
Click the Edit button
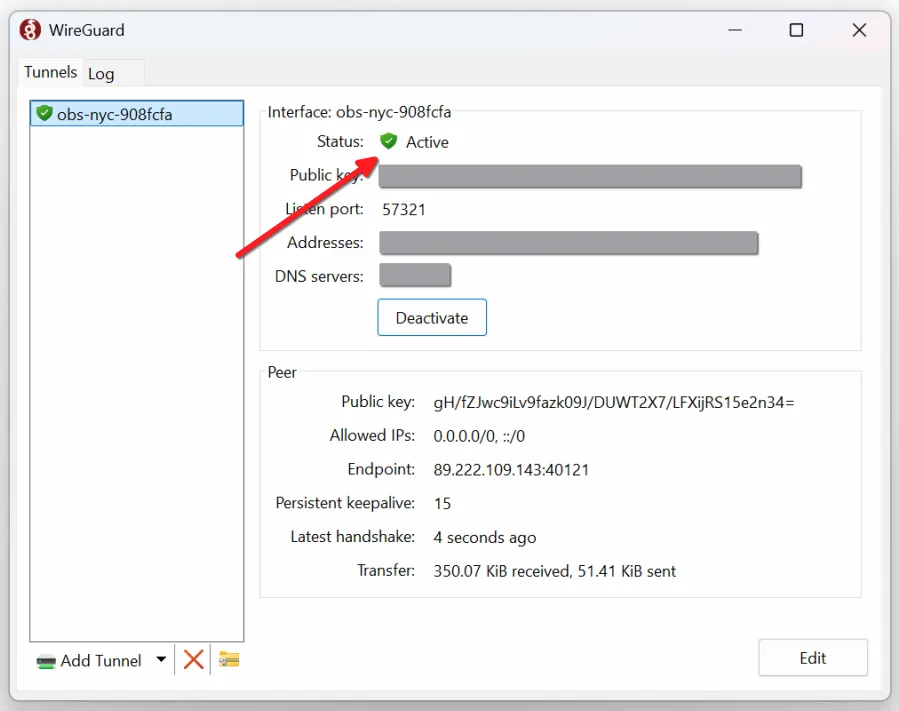(x=812, y=658)
